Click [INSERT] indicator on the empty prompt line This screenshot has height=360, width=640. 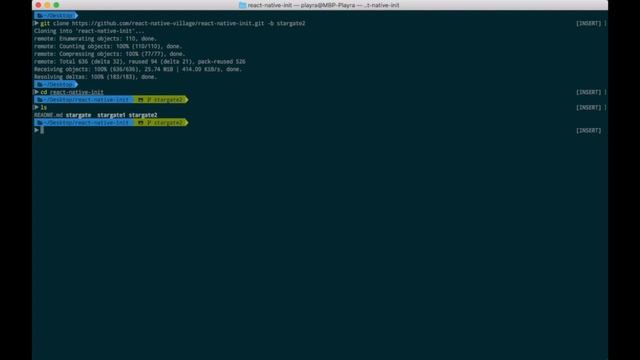click(x=589, y=131)
